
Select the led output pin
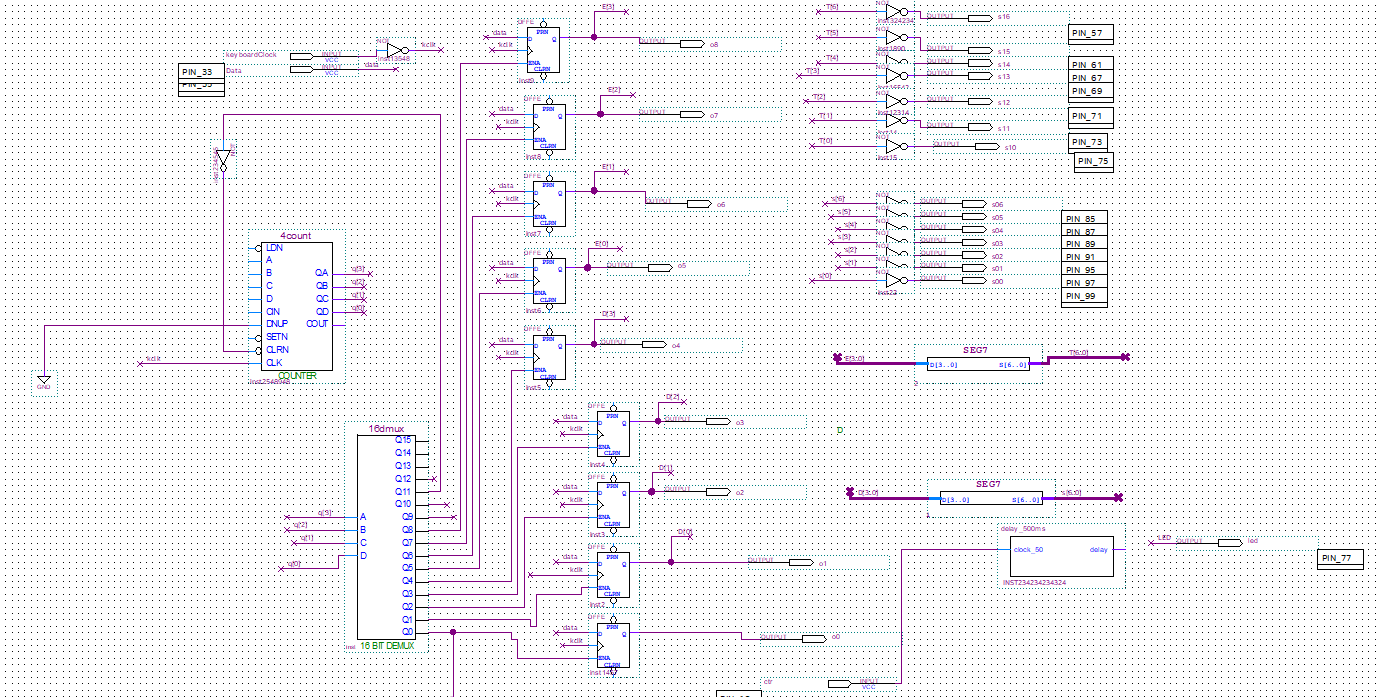tap(1229, 542)
